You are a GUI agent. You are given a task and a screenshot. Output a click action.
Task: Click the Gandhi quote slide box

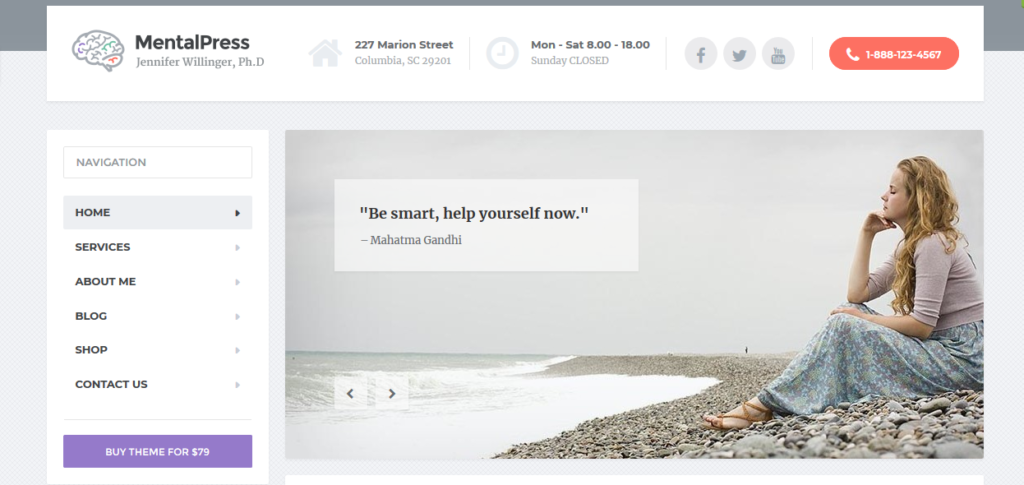[x=486, y=225]
